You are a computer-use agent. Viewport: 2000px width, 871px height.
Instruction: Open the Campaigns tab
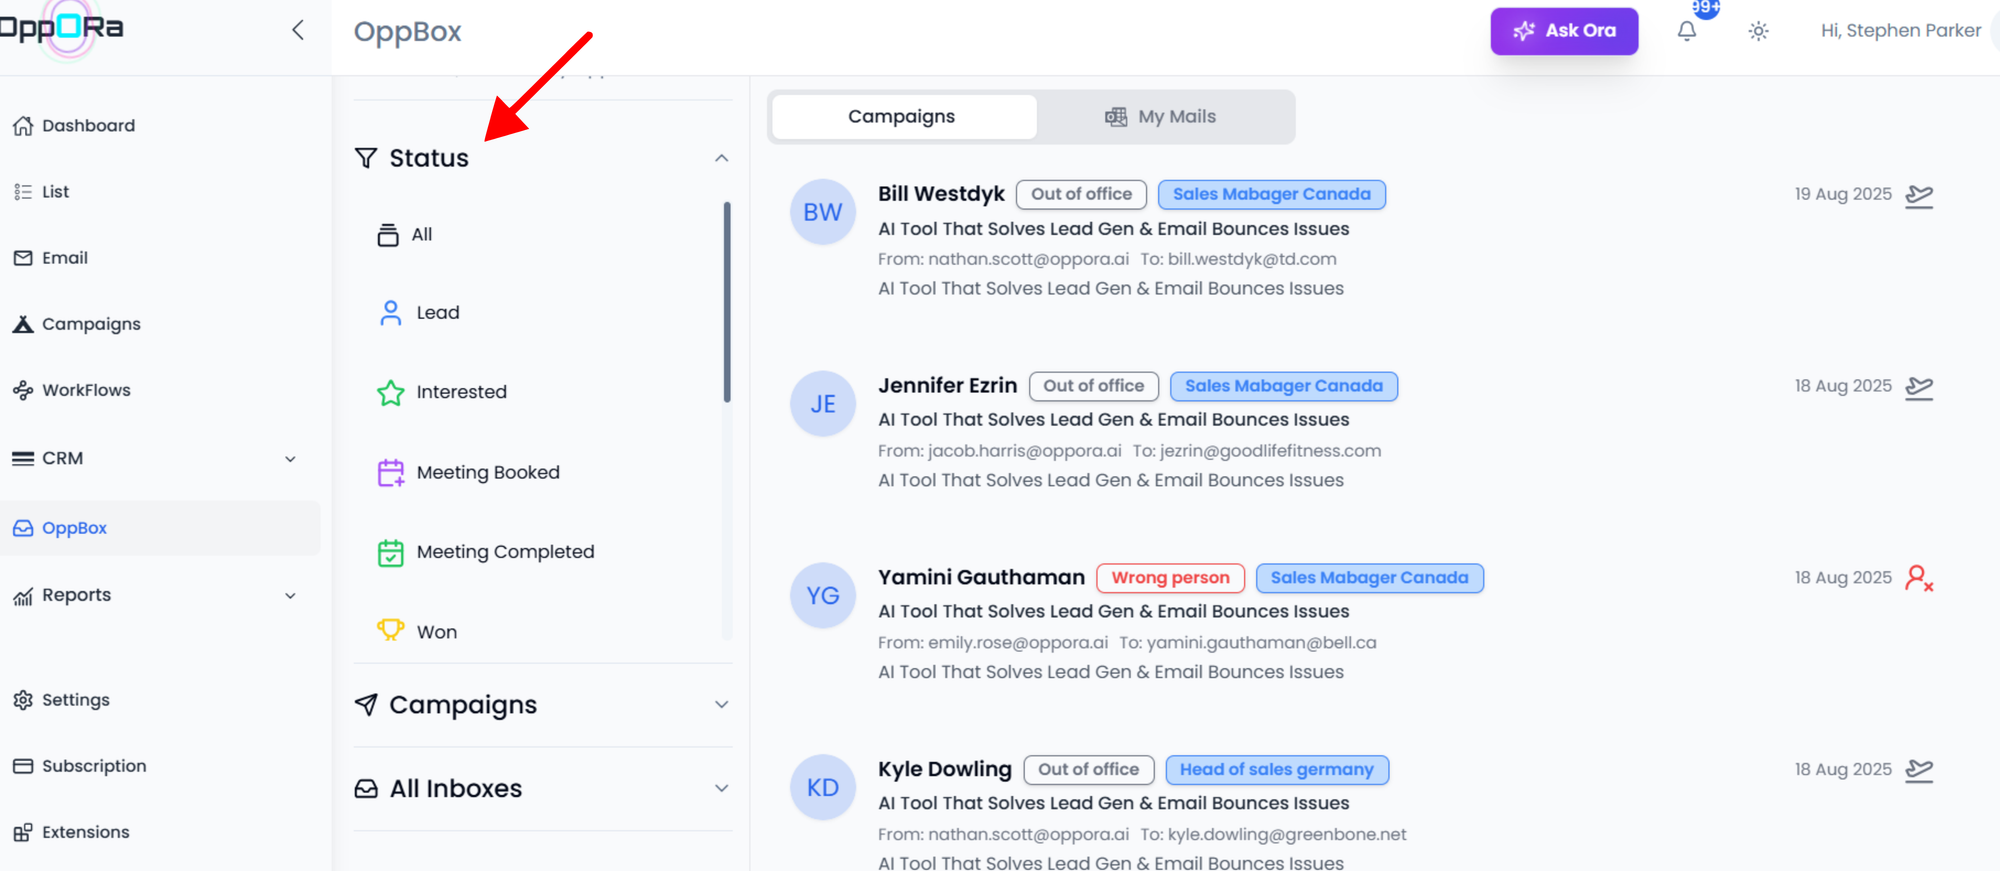[902, 117]
